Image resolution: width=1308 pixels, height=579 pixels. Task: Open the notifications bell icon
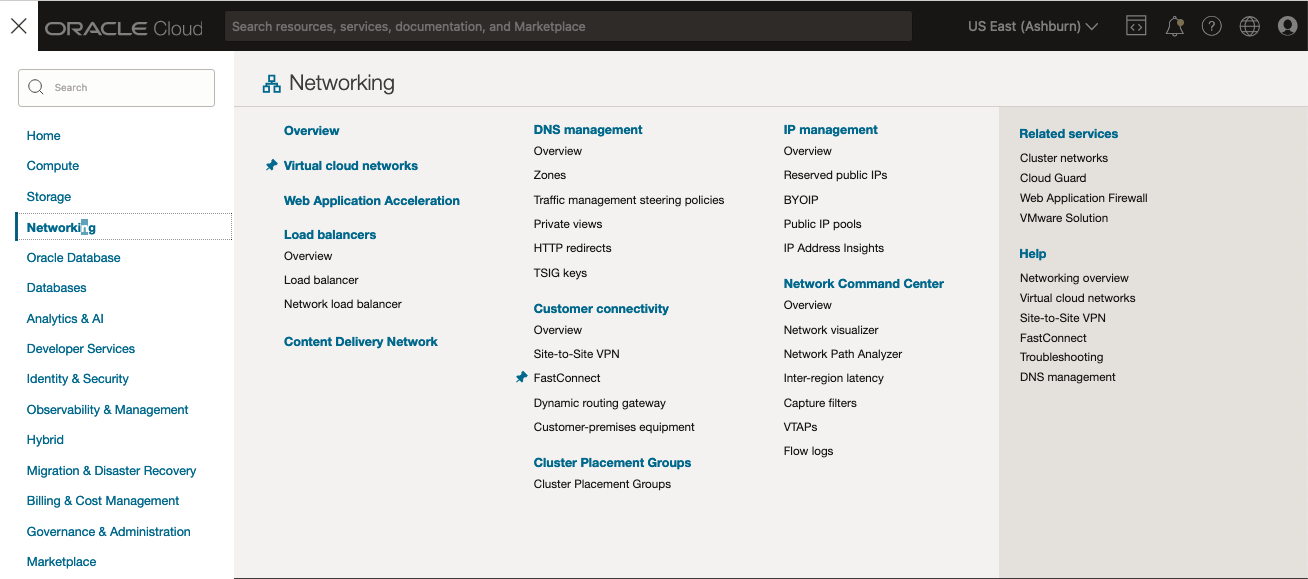[1175, 27]
